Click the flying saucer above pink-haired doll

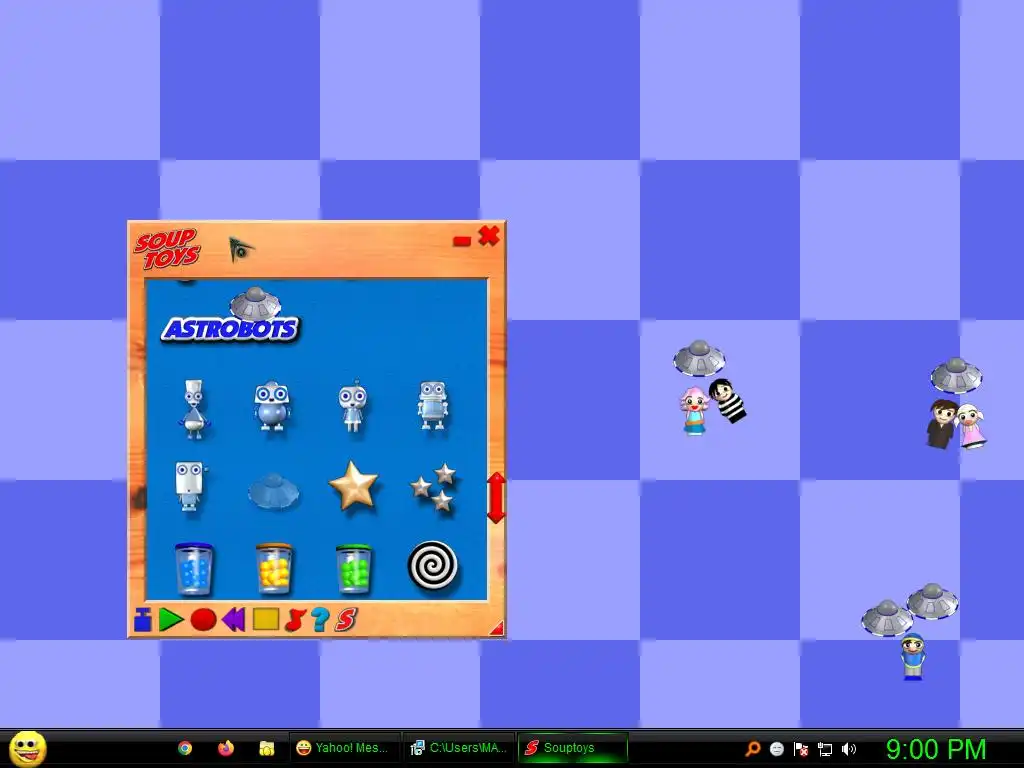[699, 358]
